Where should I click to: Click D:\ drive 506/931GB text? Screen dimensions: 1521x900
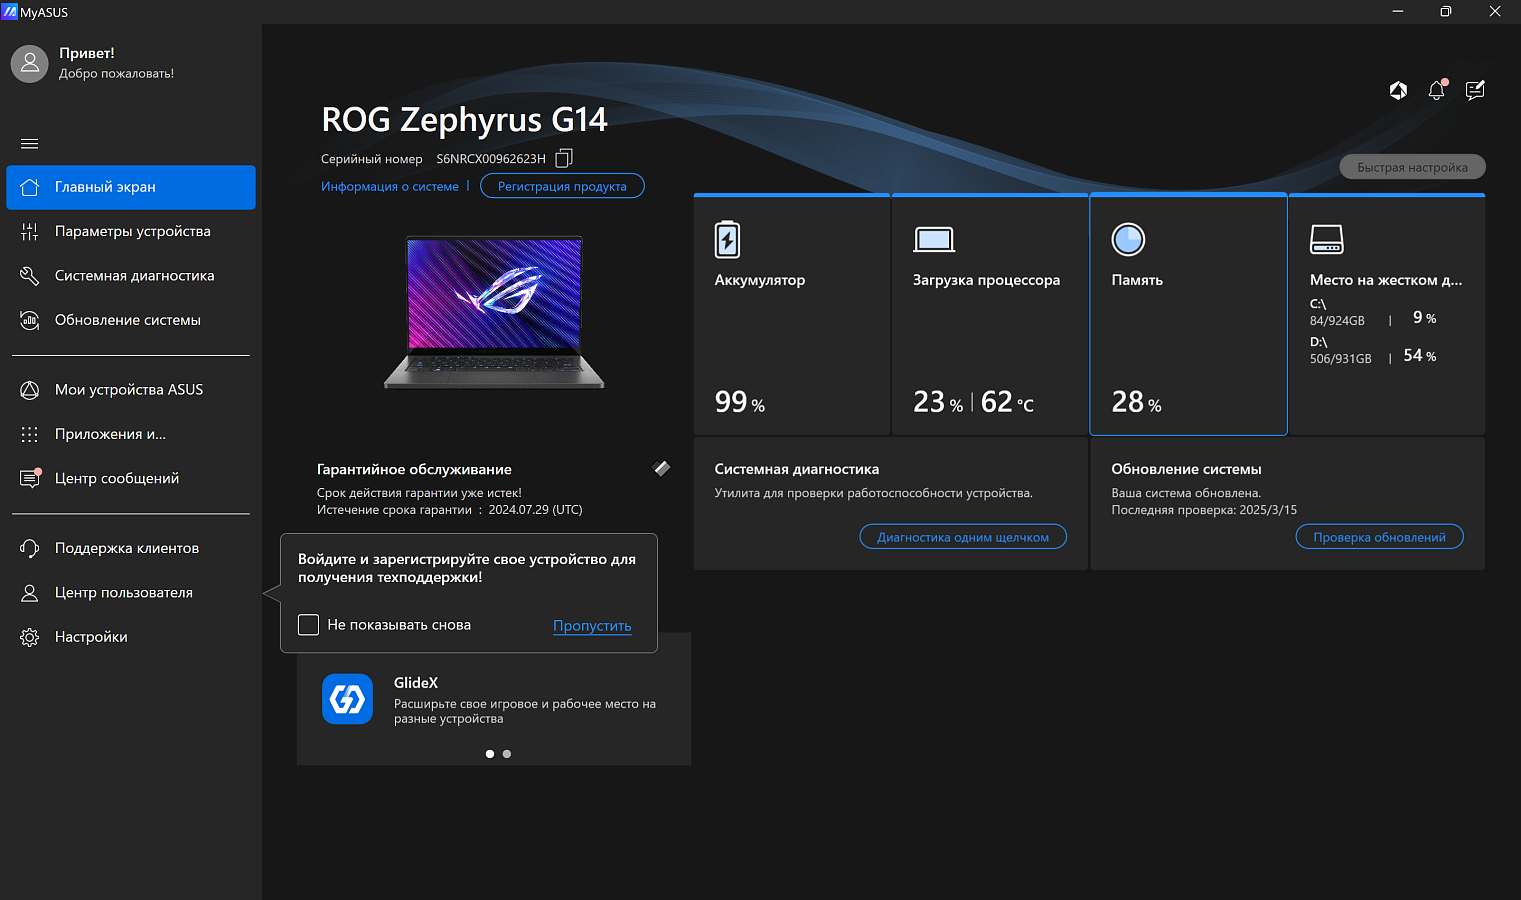coord(1341,359)
